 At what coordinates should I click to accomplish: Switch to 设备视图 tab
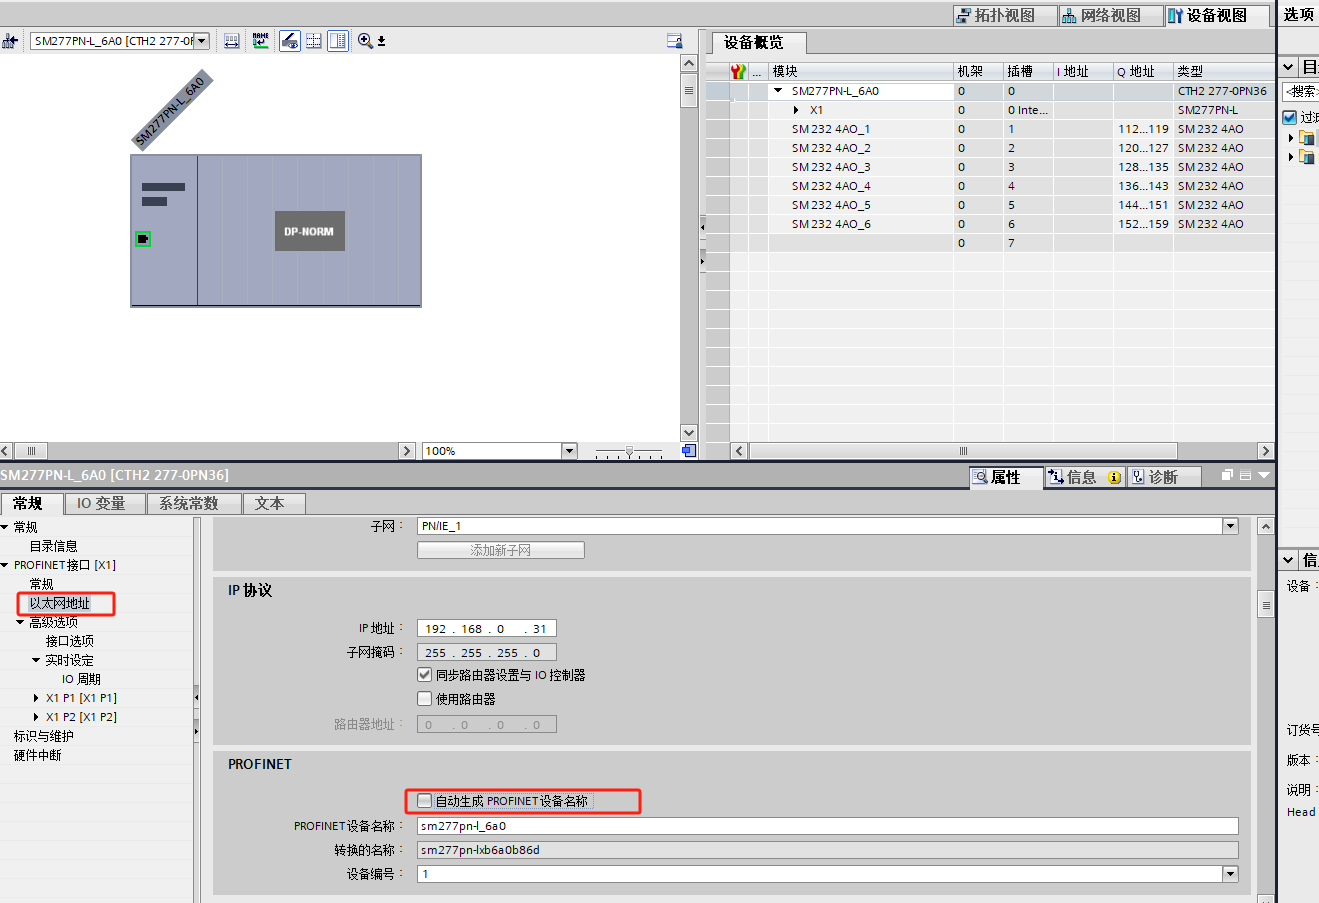coord(1217,15)
